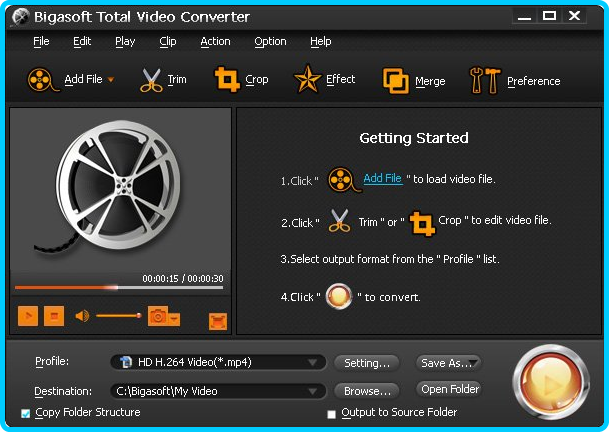
Task: Open the Clip menu
Action: (168, 42)
